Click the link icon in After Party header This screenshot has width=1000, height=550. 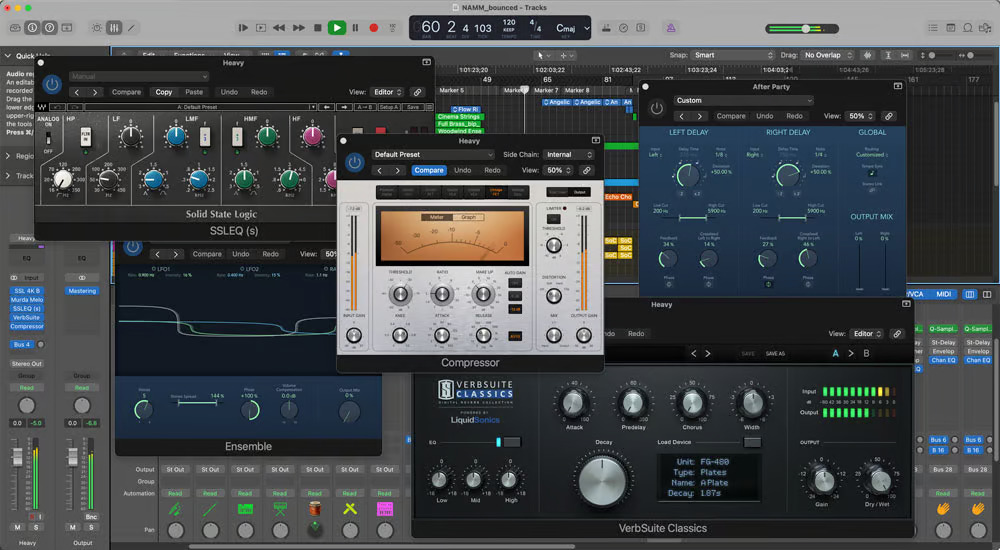888,116
